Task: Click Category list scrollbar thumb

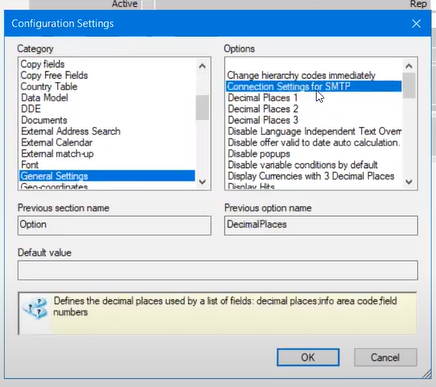Action: [x=202, y=107]
